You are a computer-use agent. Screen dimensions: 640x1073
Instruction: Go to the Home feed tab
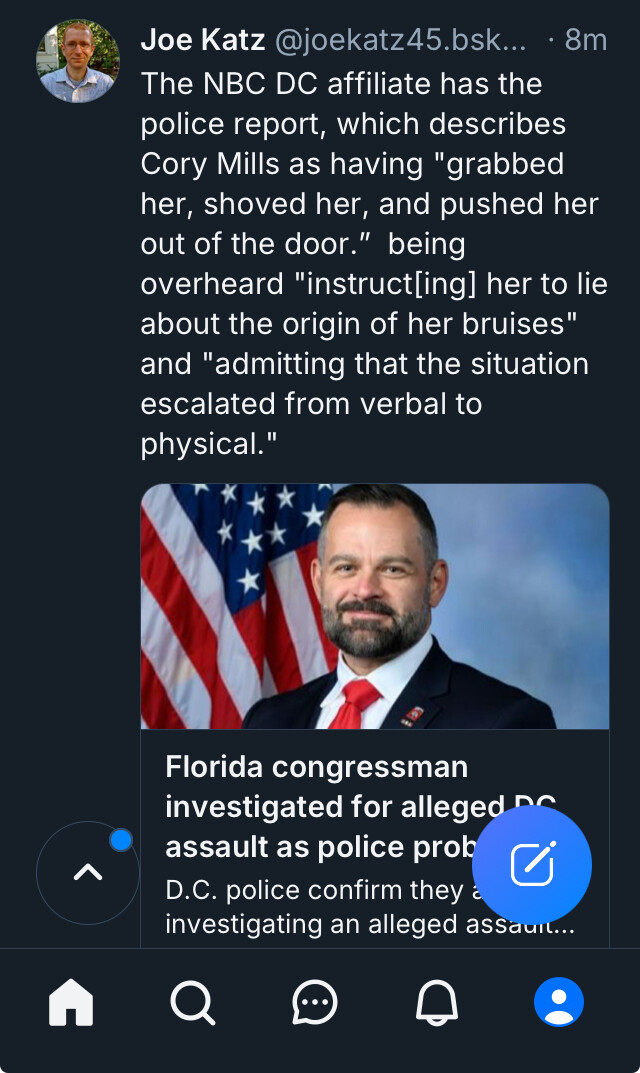tap(71, 1001)
